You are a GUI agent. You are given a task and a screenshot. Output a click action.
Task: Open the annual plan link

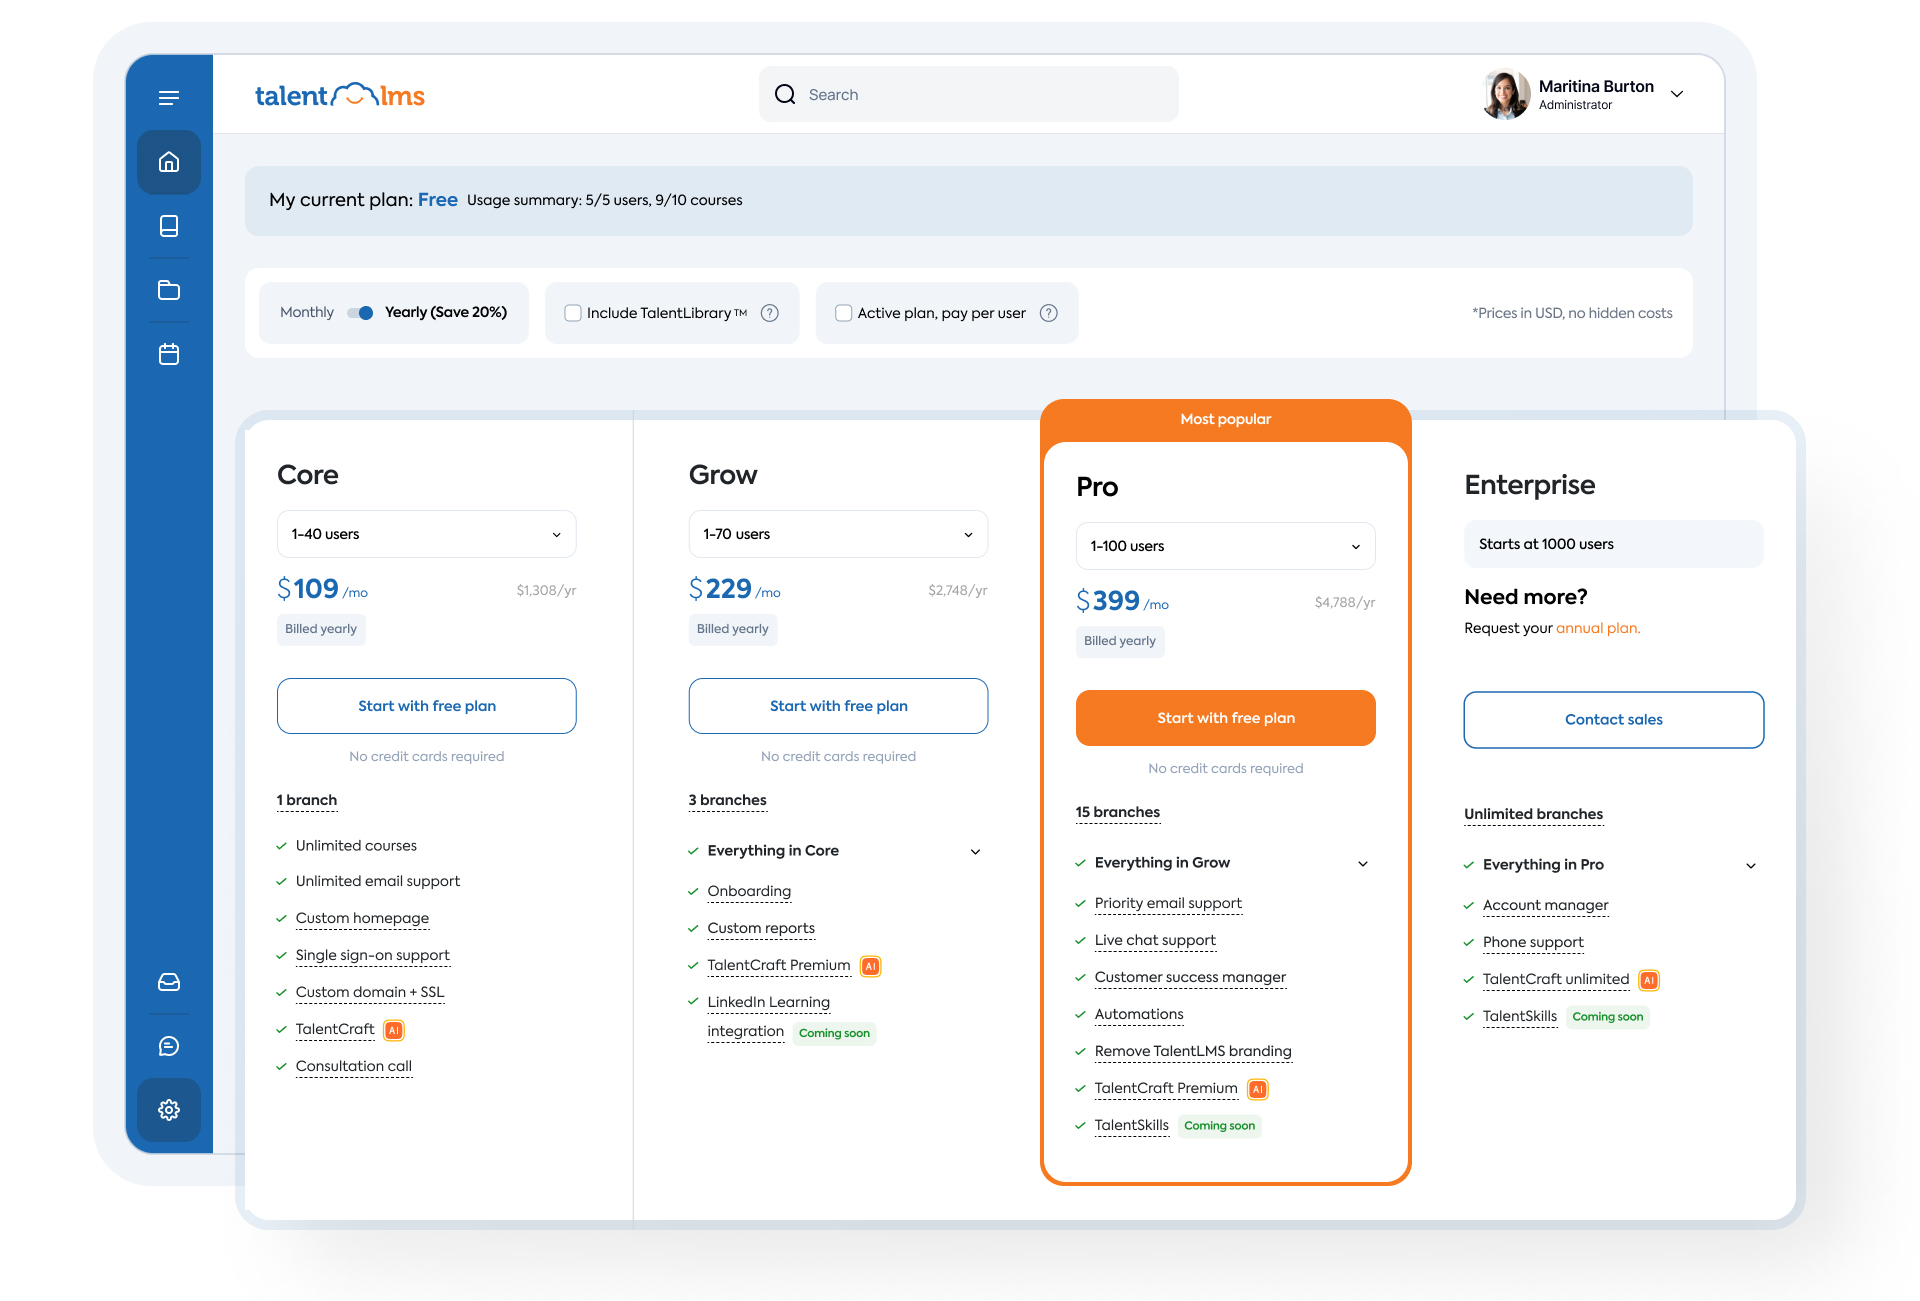1598,628
